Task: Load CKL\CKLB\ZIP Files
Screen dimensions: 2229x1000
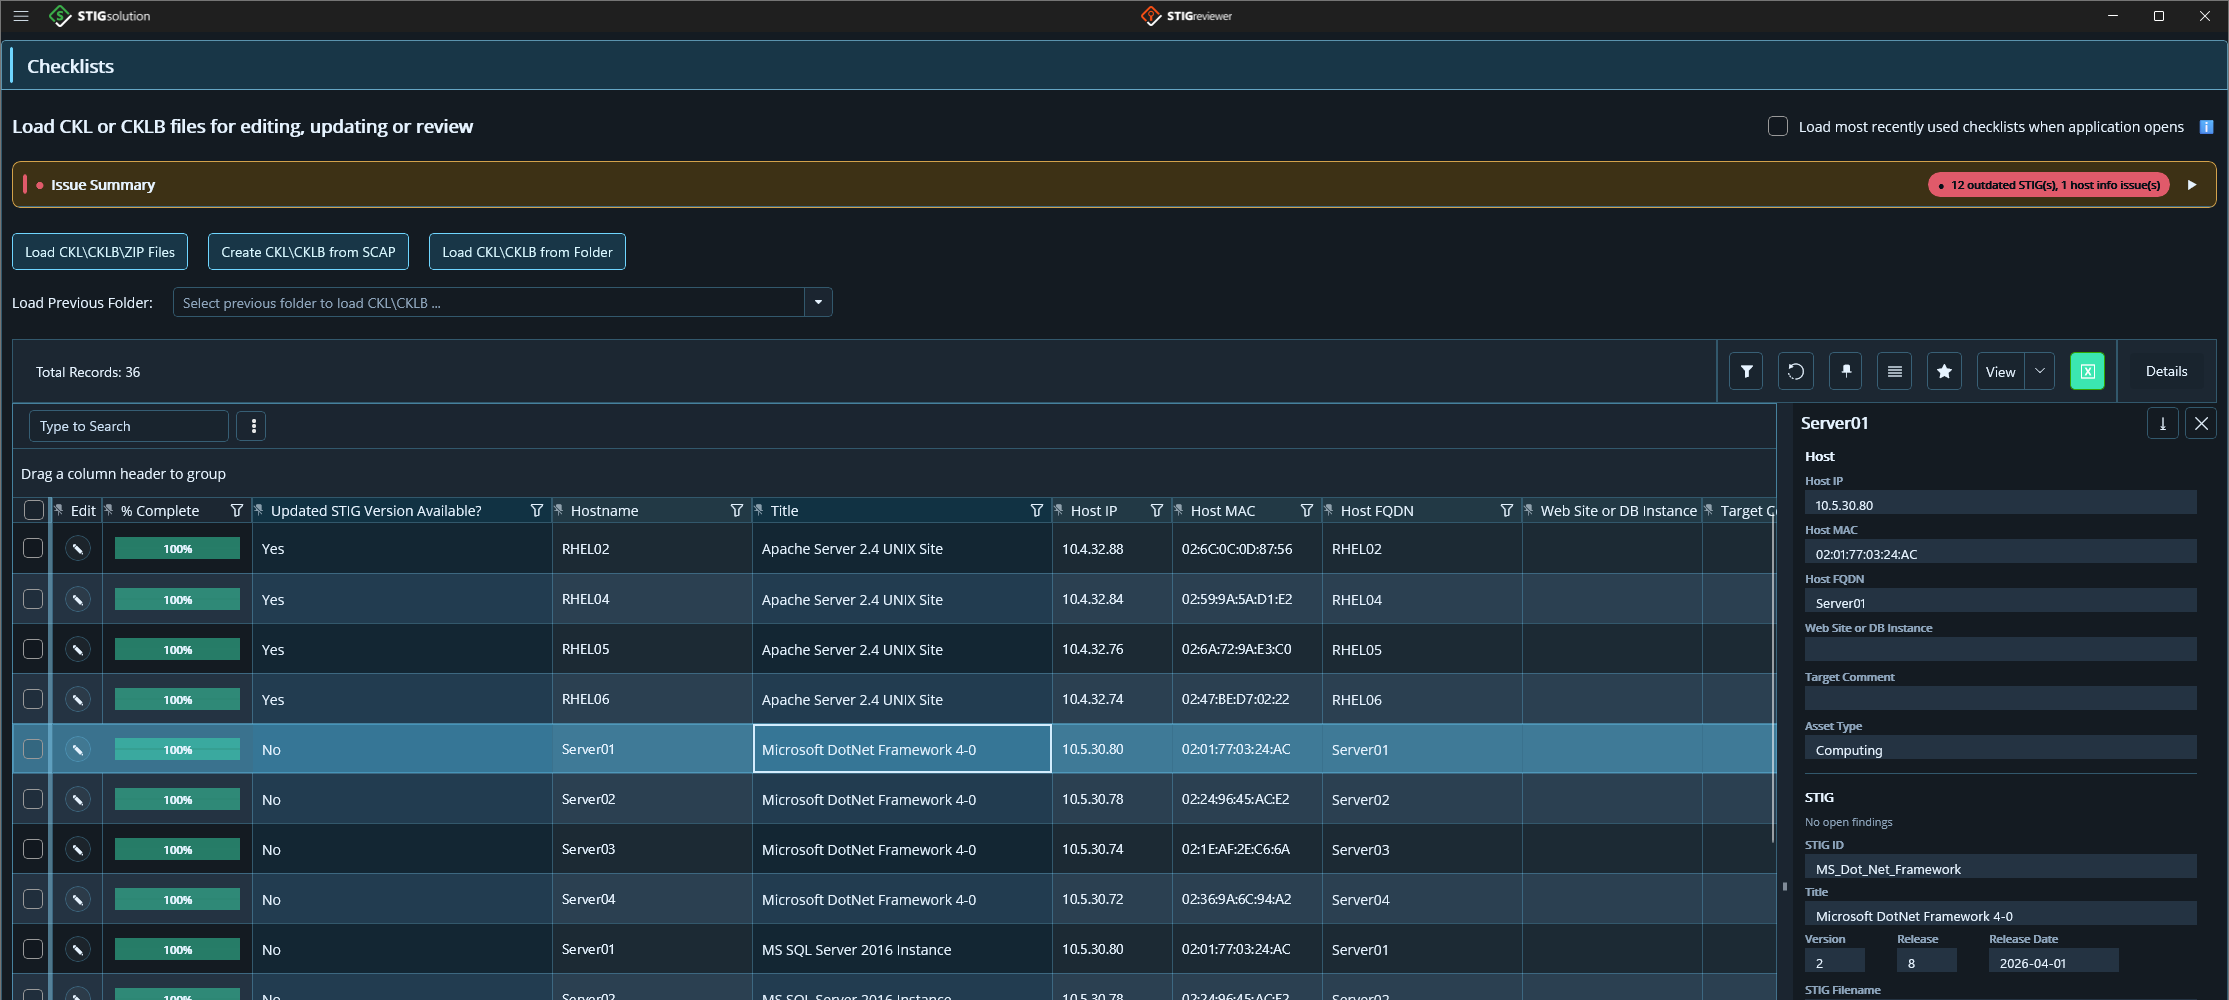Action: coord(100,252)
